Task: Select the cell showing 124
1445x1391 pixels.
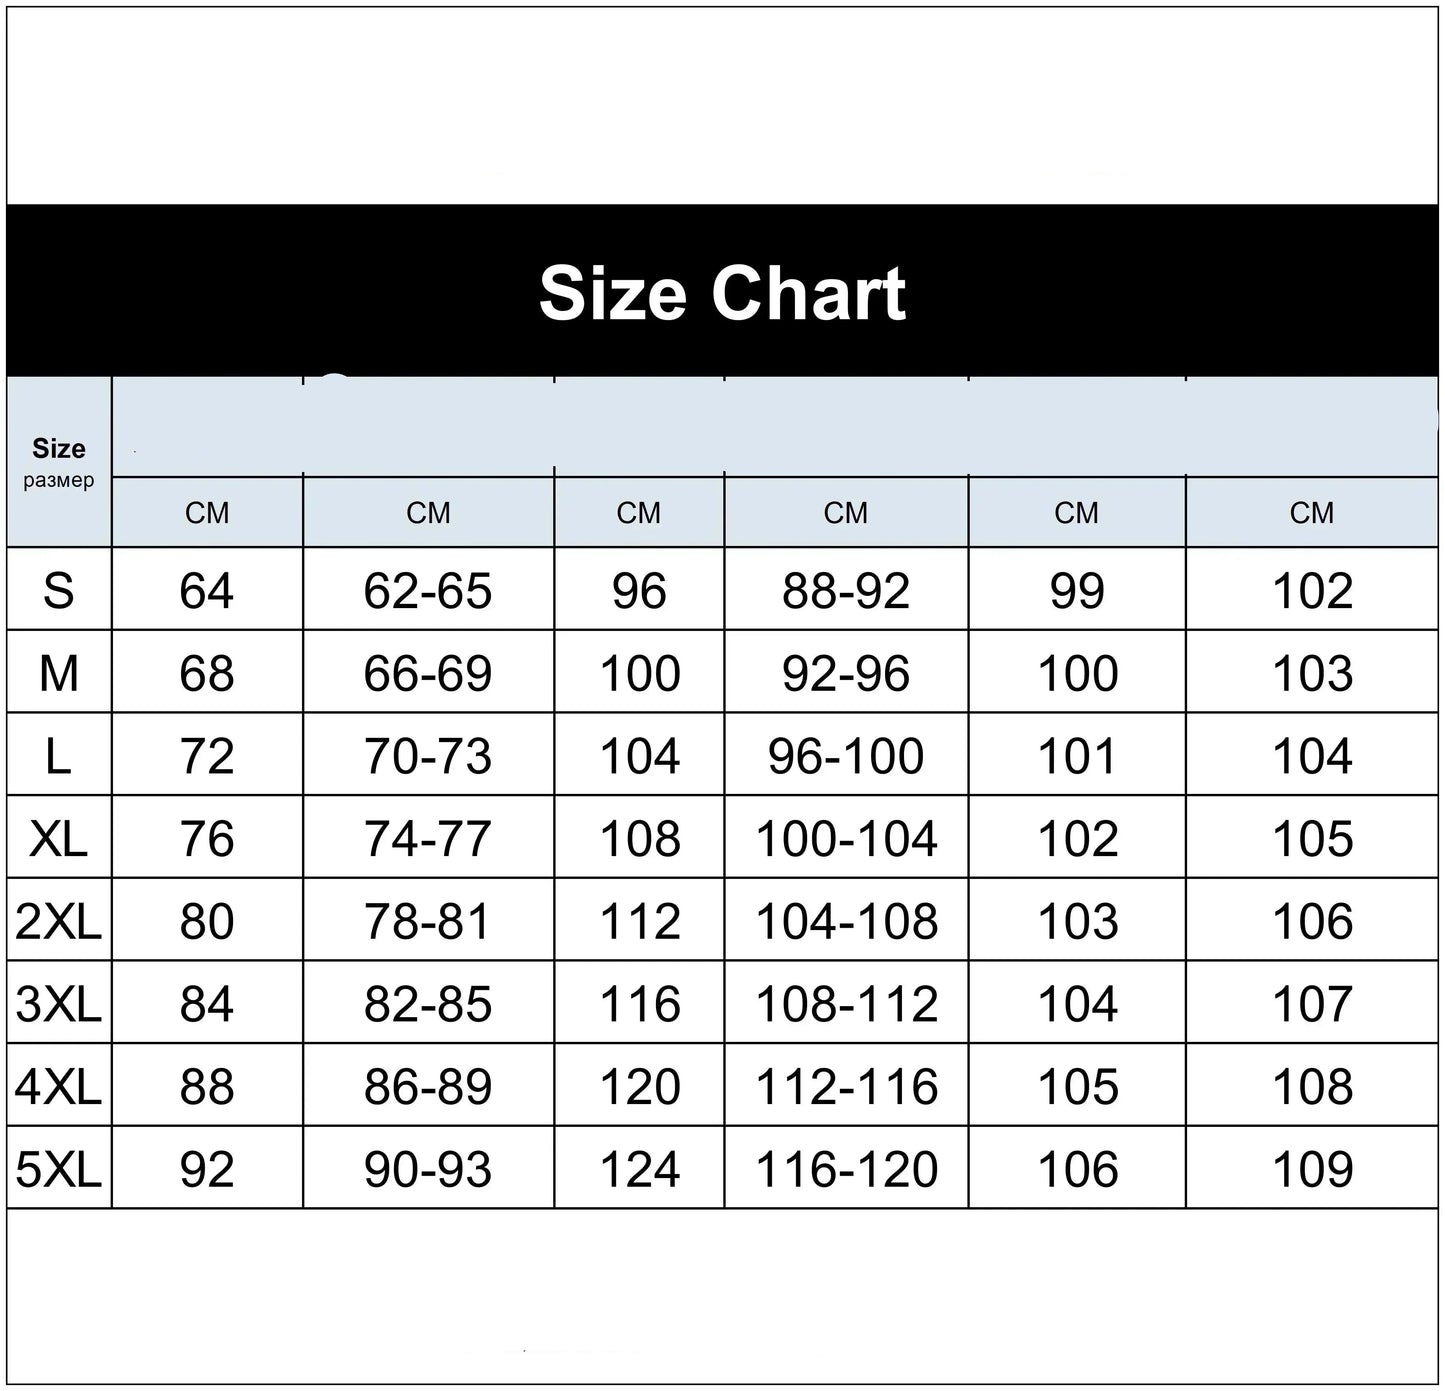Action: (x=639, y=1169)
